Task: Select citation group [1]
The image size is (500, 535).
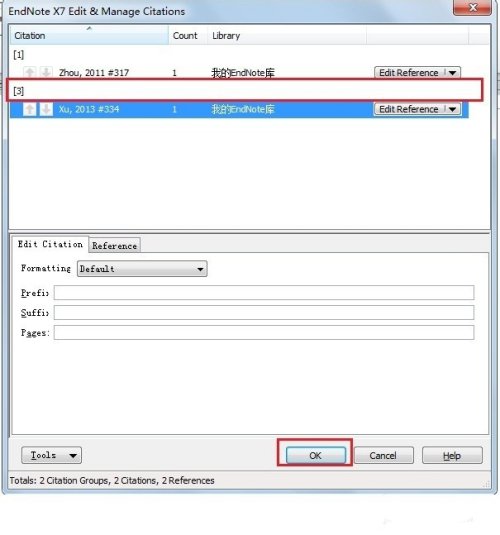Action: click(x=18, y=55)
